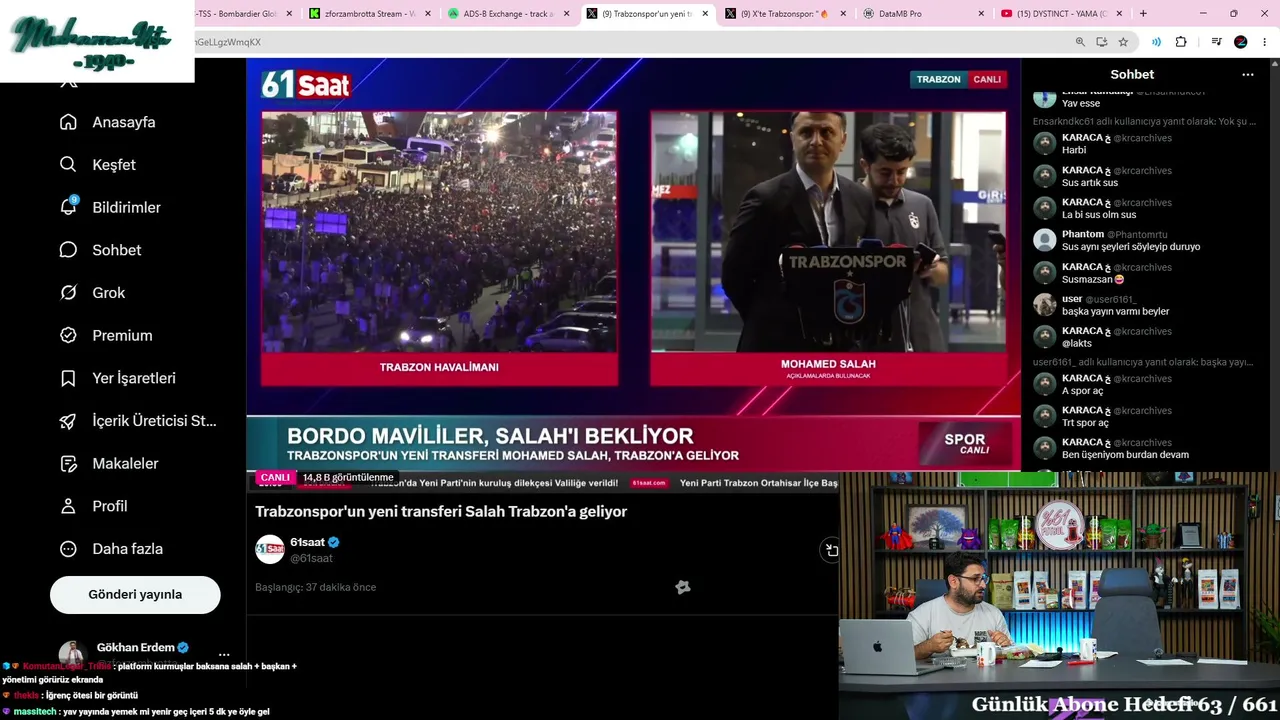Image resolution: width=1280 pixels, height=720 pixels.
Task: Click broadcast title 'Trabzonspor'un yeni transferi Salah Trabzon'a geliyor'
Action: coord(441,512)
